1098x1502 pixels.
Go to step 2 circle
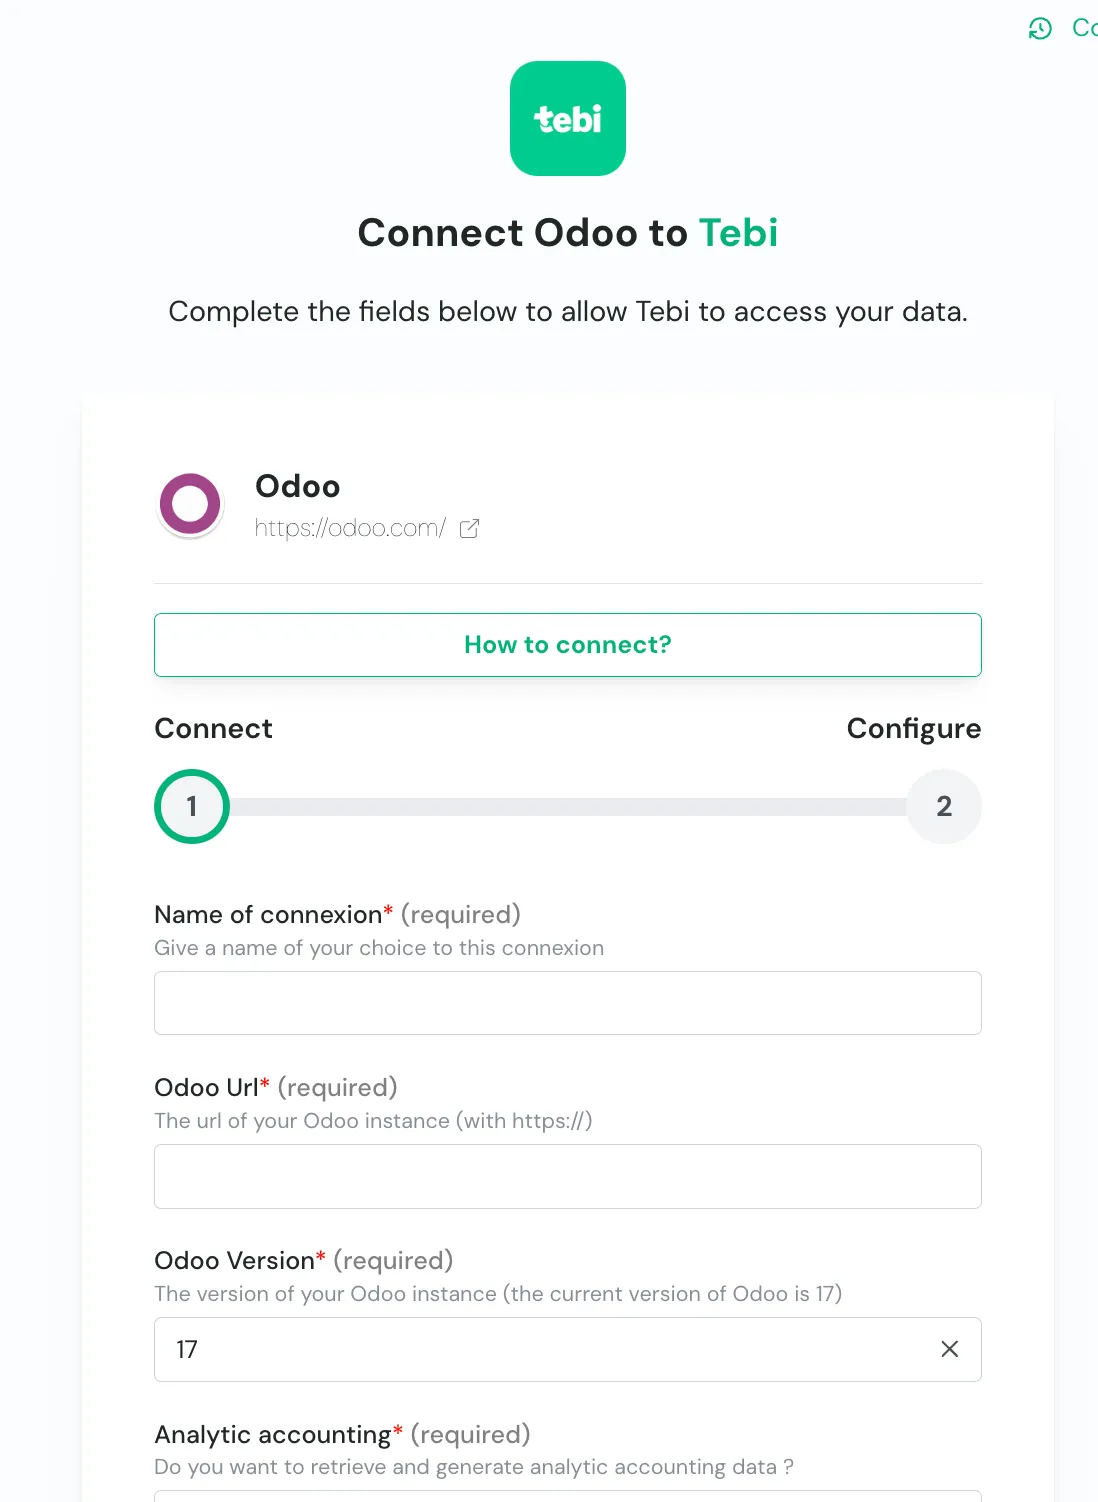(943, 806)
